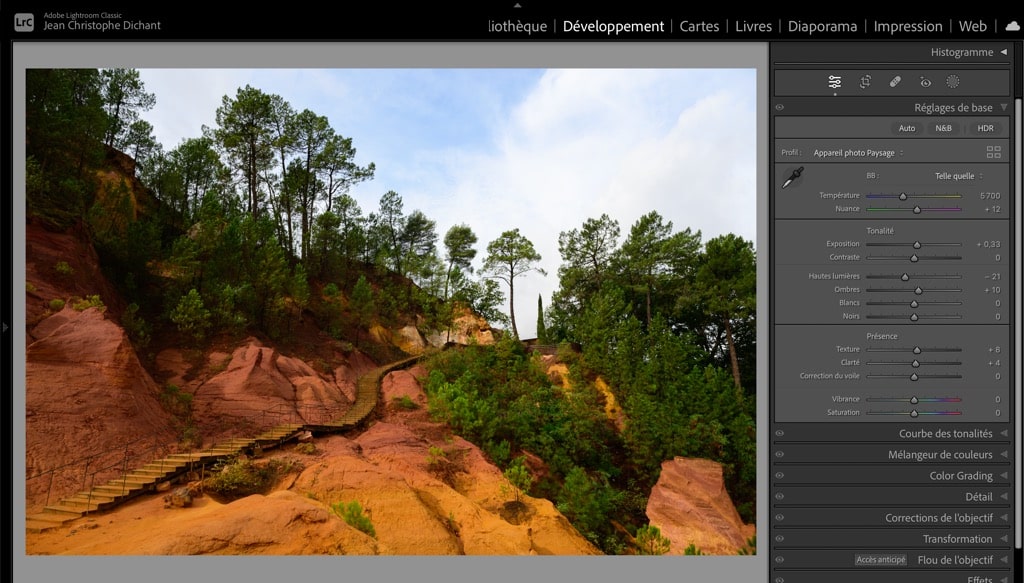1024x583 pixels.
Task: Select the Edit sliders tool icon
Action: (x=835, y=82)
